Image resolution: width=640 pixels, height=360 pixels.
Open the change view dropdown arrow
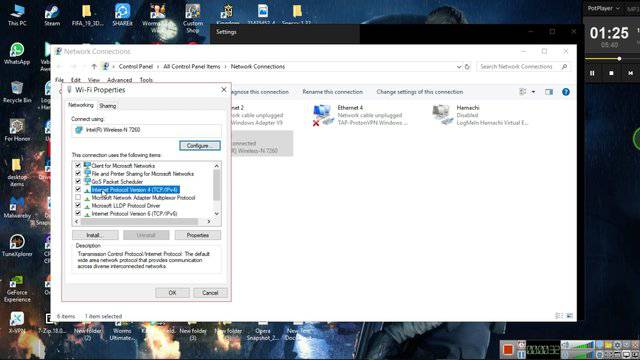533,92
